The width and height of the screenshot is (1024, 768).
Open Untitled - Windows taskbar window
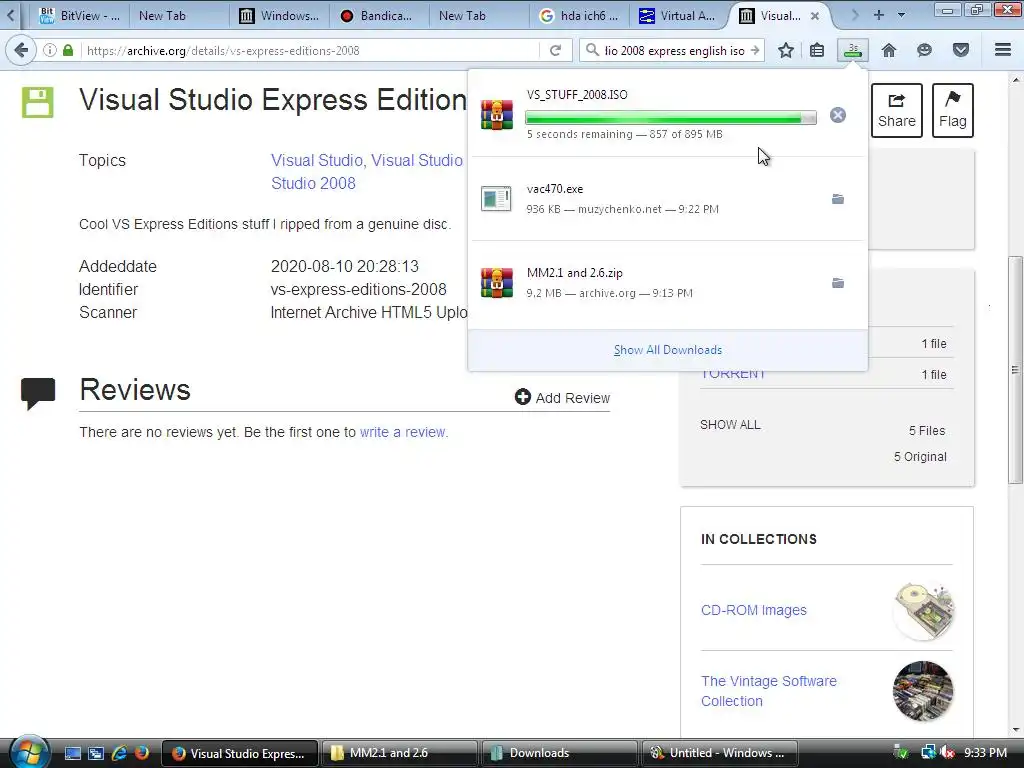(719, 753)
